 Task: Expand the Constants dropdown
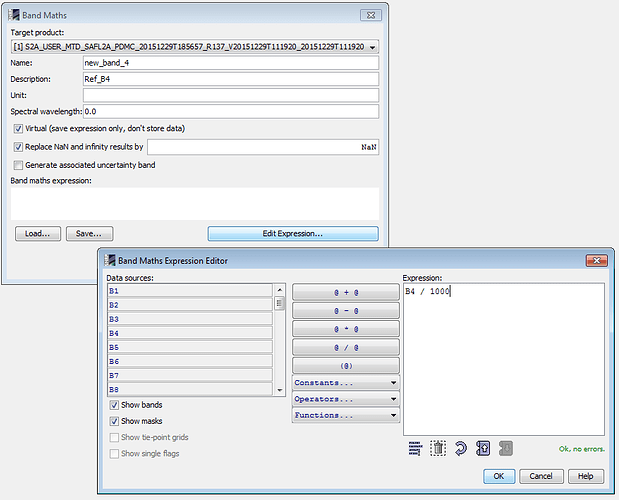[346, 382]
